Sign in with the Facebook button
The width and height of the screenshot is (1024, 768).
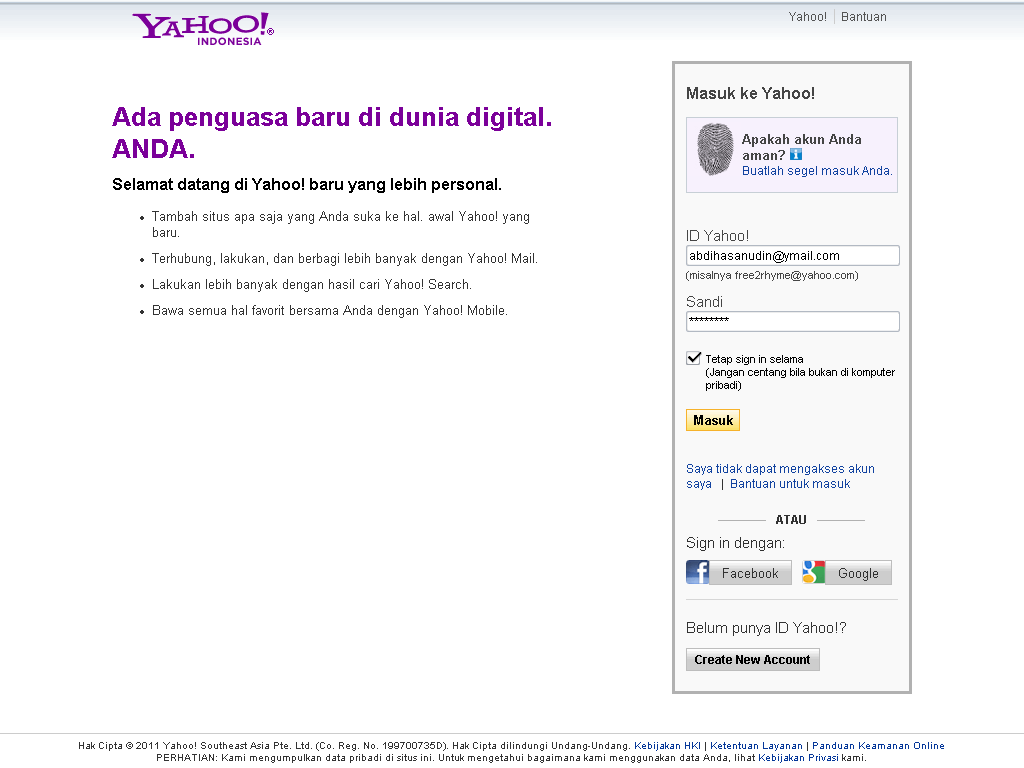click(739, 573)
